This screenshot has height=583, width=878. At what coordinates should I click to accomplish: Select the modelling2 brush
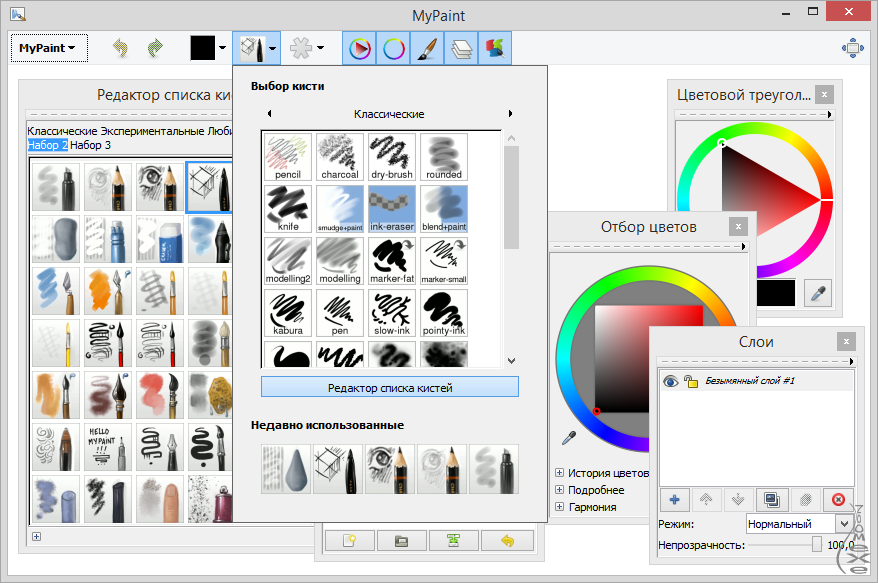point(288,261)
